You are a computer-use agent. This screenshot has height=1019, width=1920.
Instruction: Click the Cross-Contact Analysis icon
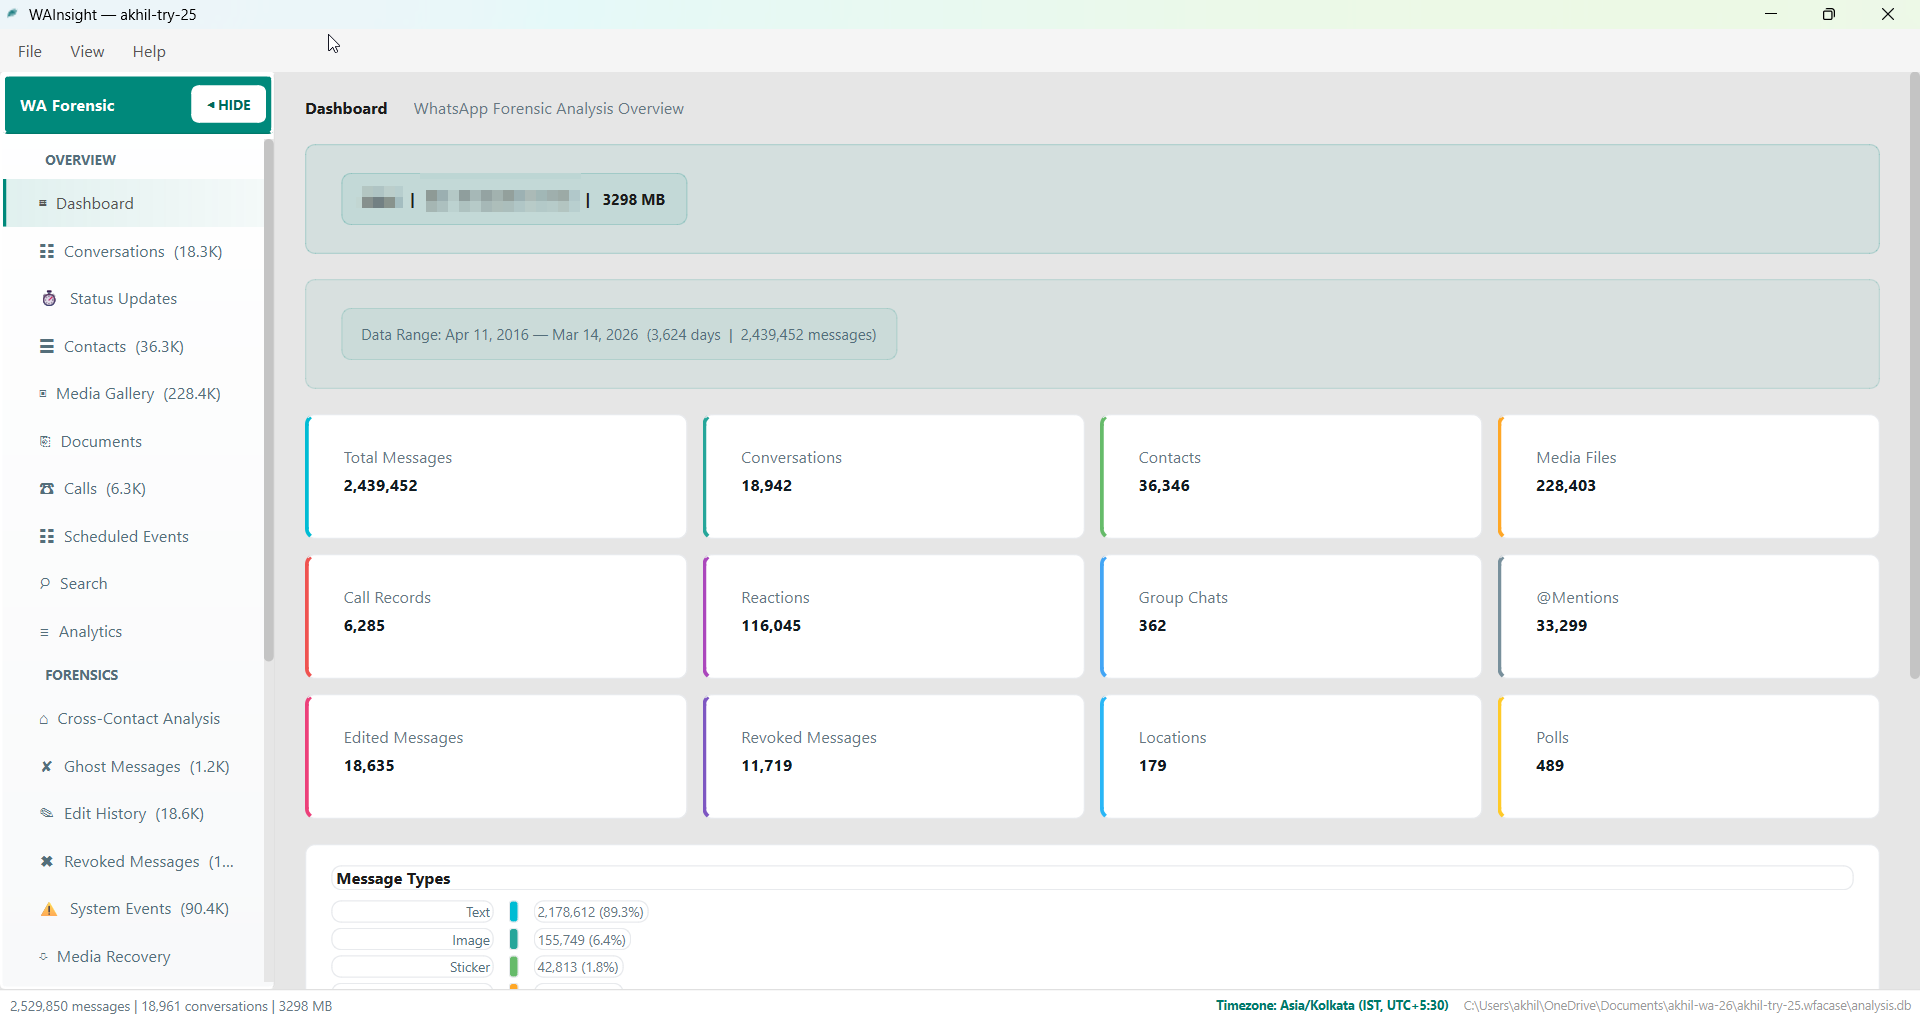44,719
